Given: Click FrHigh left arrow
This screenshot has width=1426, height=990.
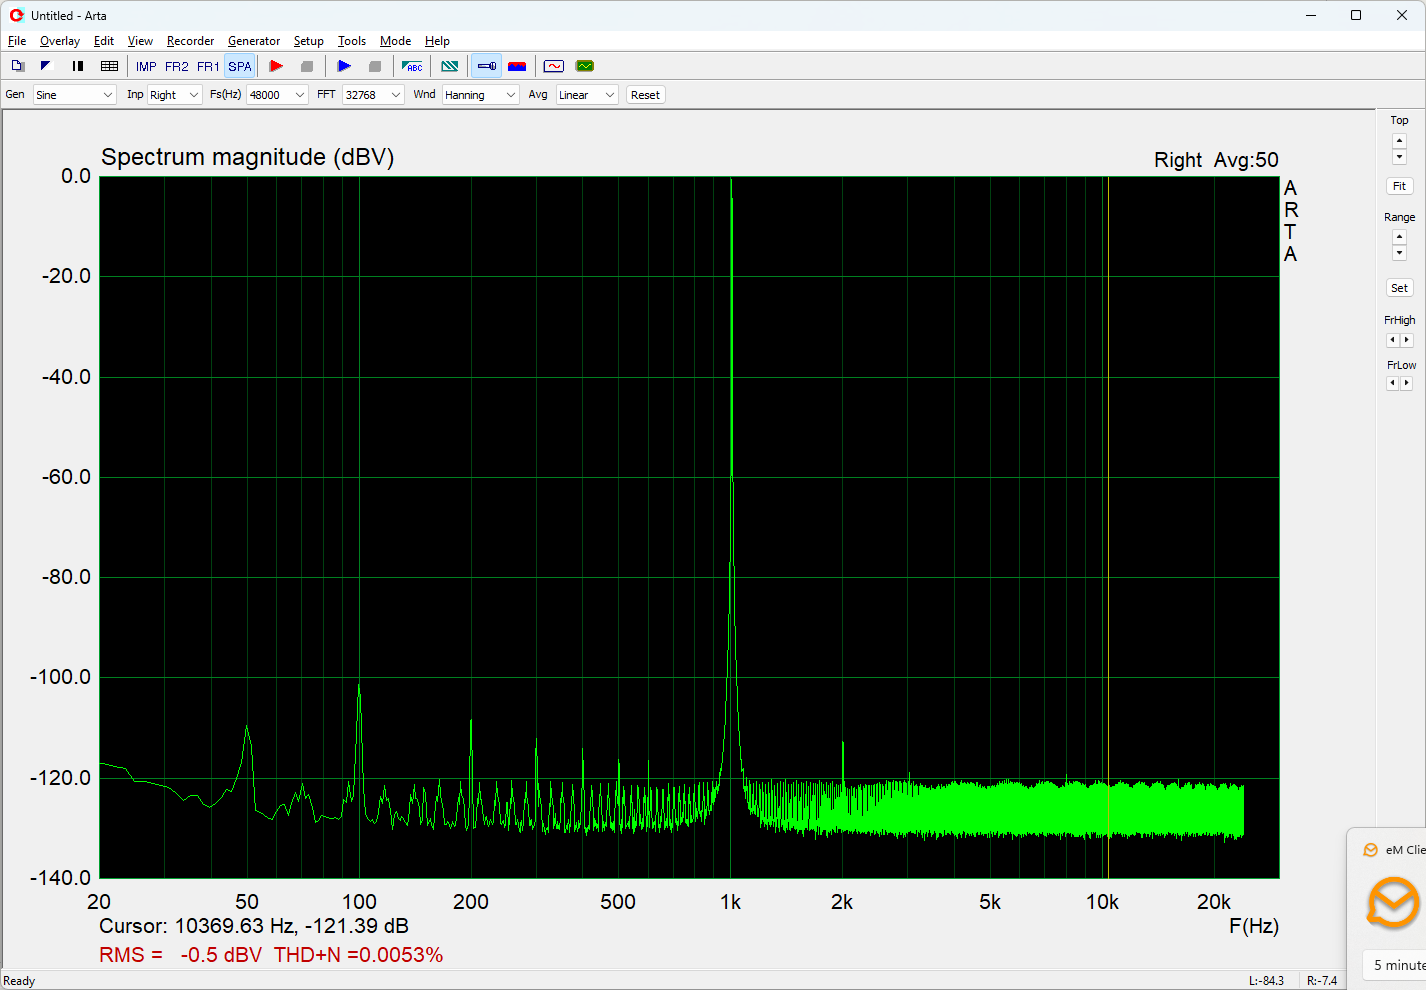Looking at the screenshot, I should [1392, 340].
